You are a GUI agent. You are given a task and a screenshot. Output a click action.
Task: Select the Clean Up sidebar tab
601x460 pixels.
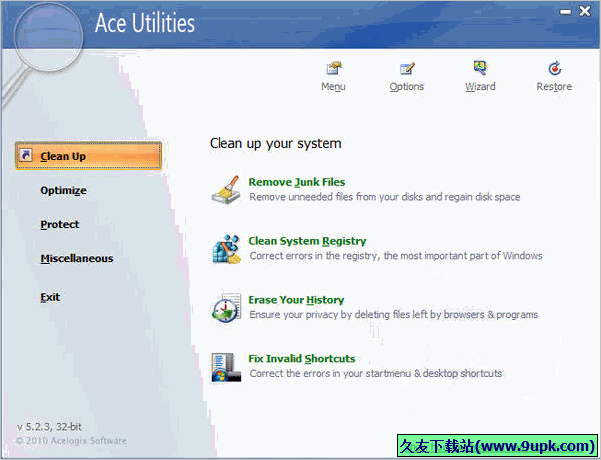pos(88,156)
